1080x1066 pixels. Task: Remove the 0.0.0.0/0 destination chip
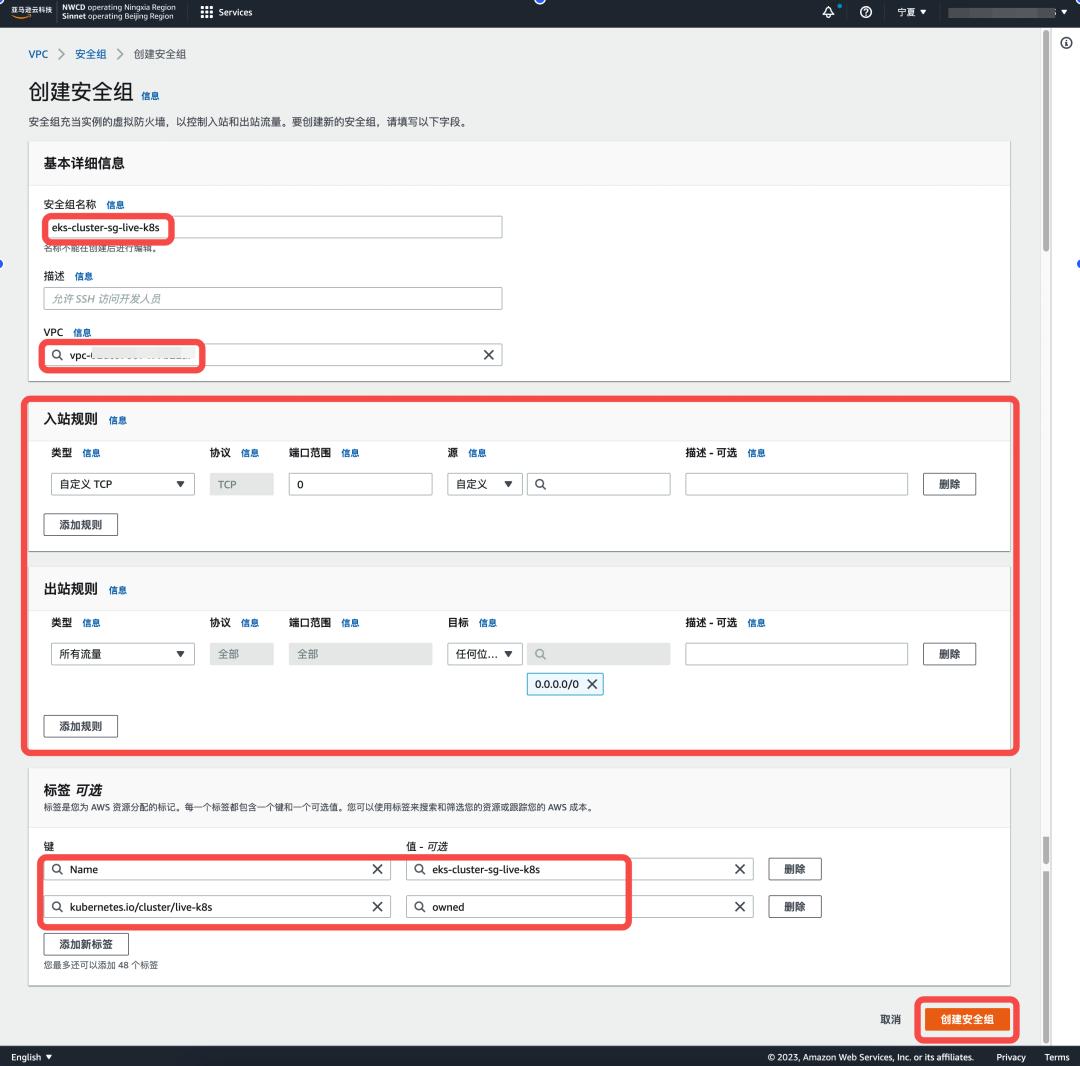[592, 684]
